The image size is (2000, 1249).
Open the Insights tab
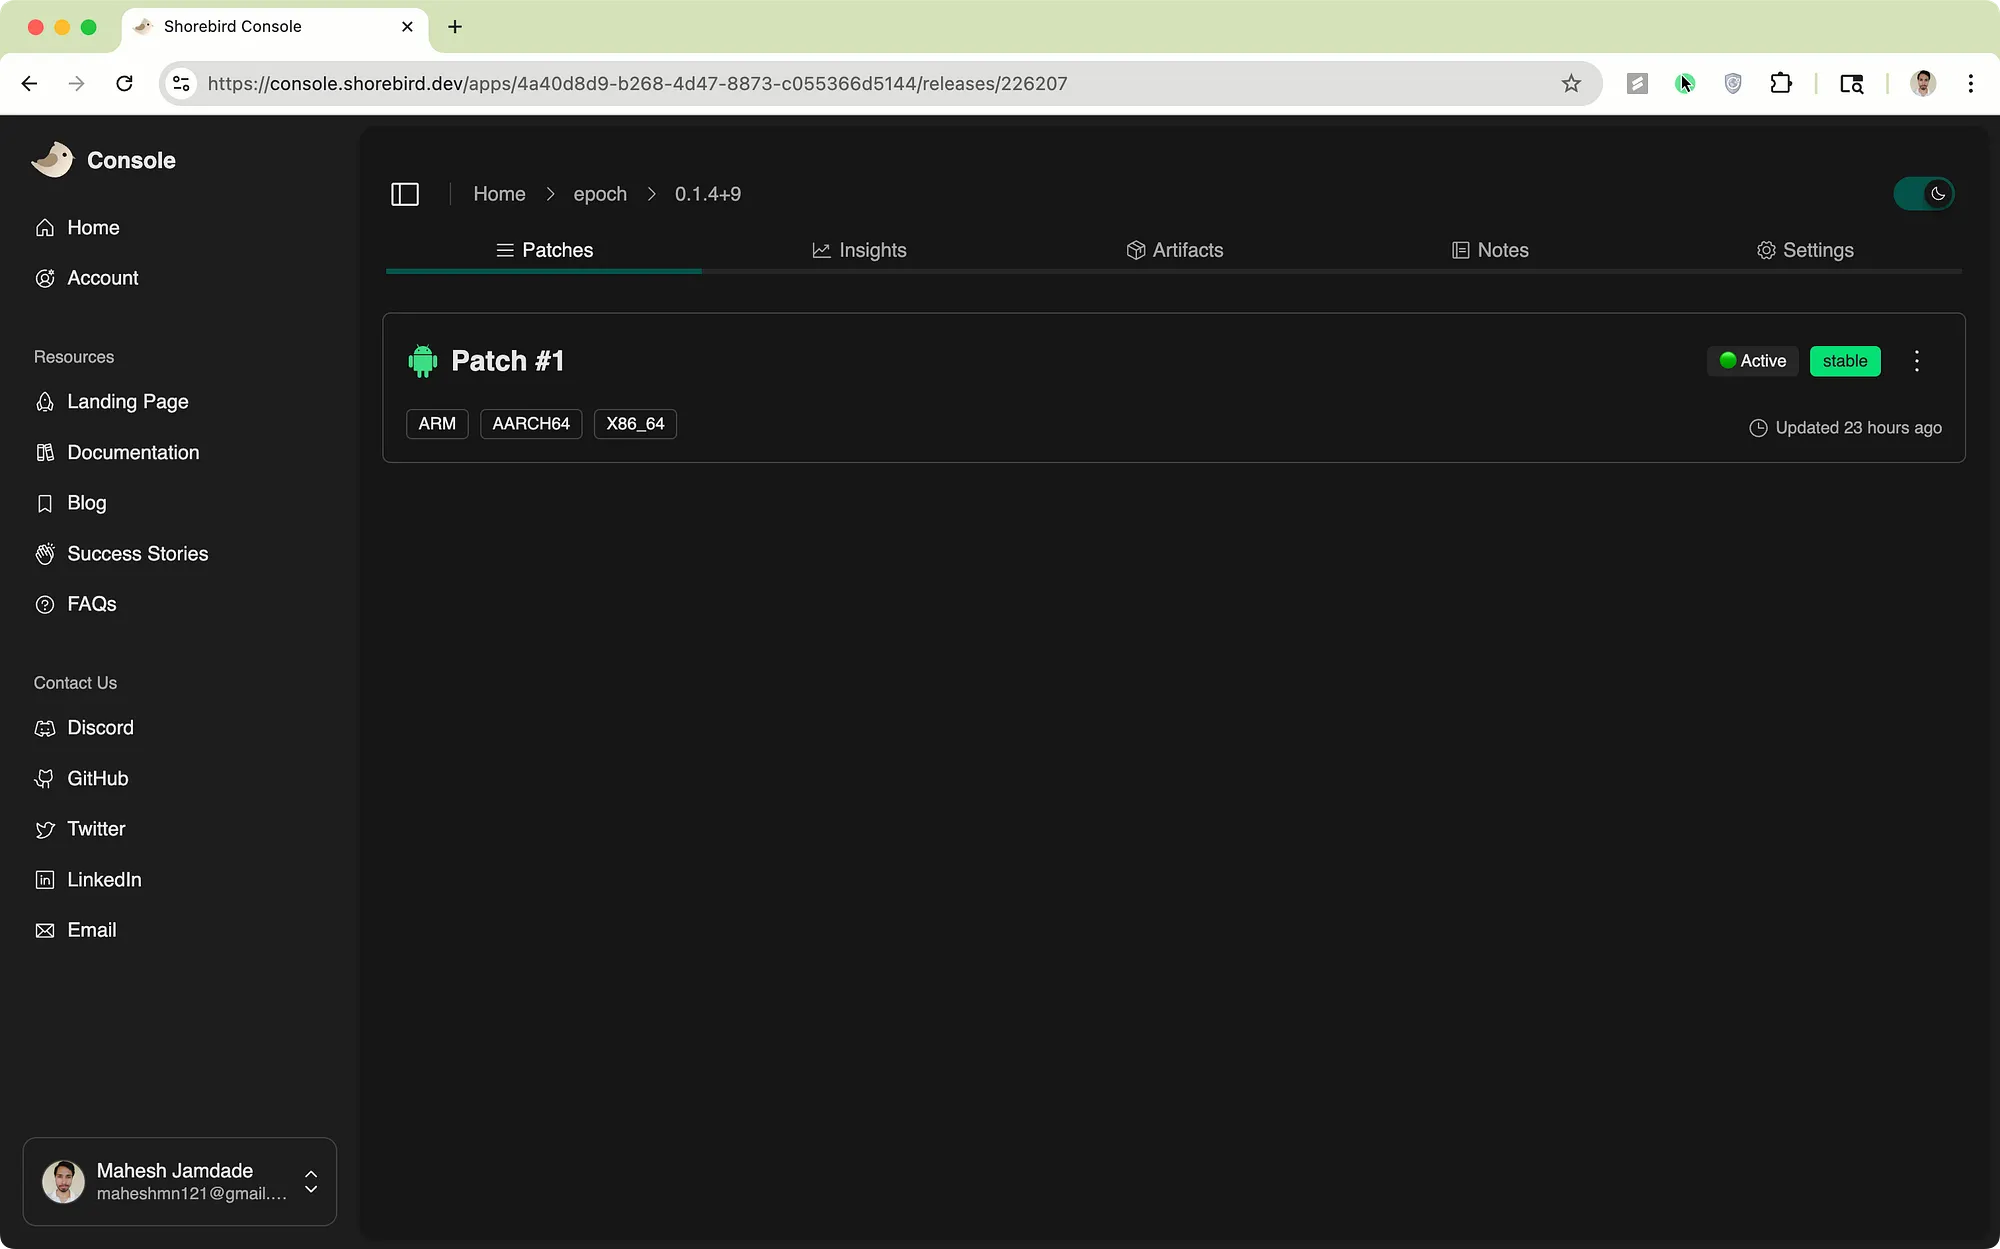[859, 250]
